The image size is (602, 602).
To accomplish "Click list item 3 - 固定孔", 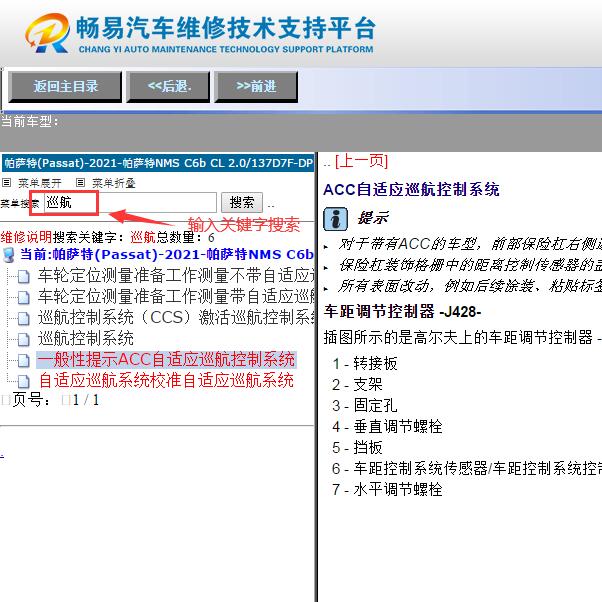I will pyautogui.click(x=365, y=405).
